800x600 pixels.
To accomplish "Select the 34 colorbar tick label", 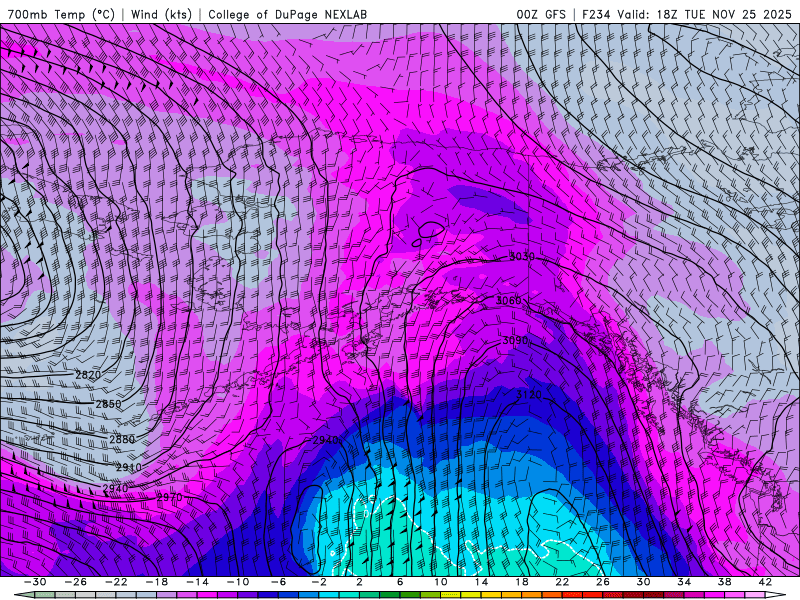I will pyautogui.click(x=684, y=582).
